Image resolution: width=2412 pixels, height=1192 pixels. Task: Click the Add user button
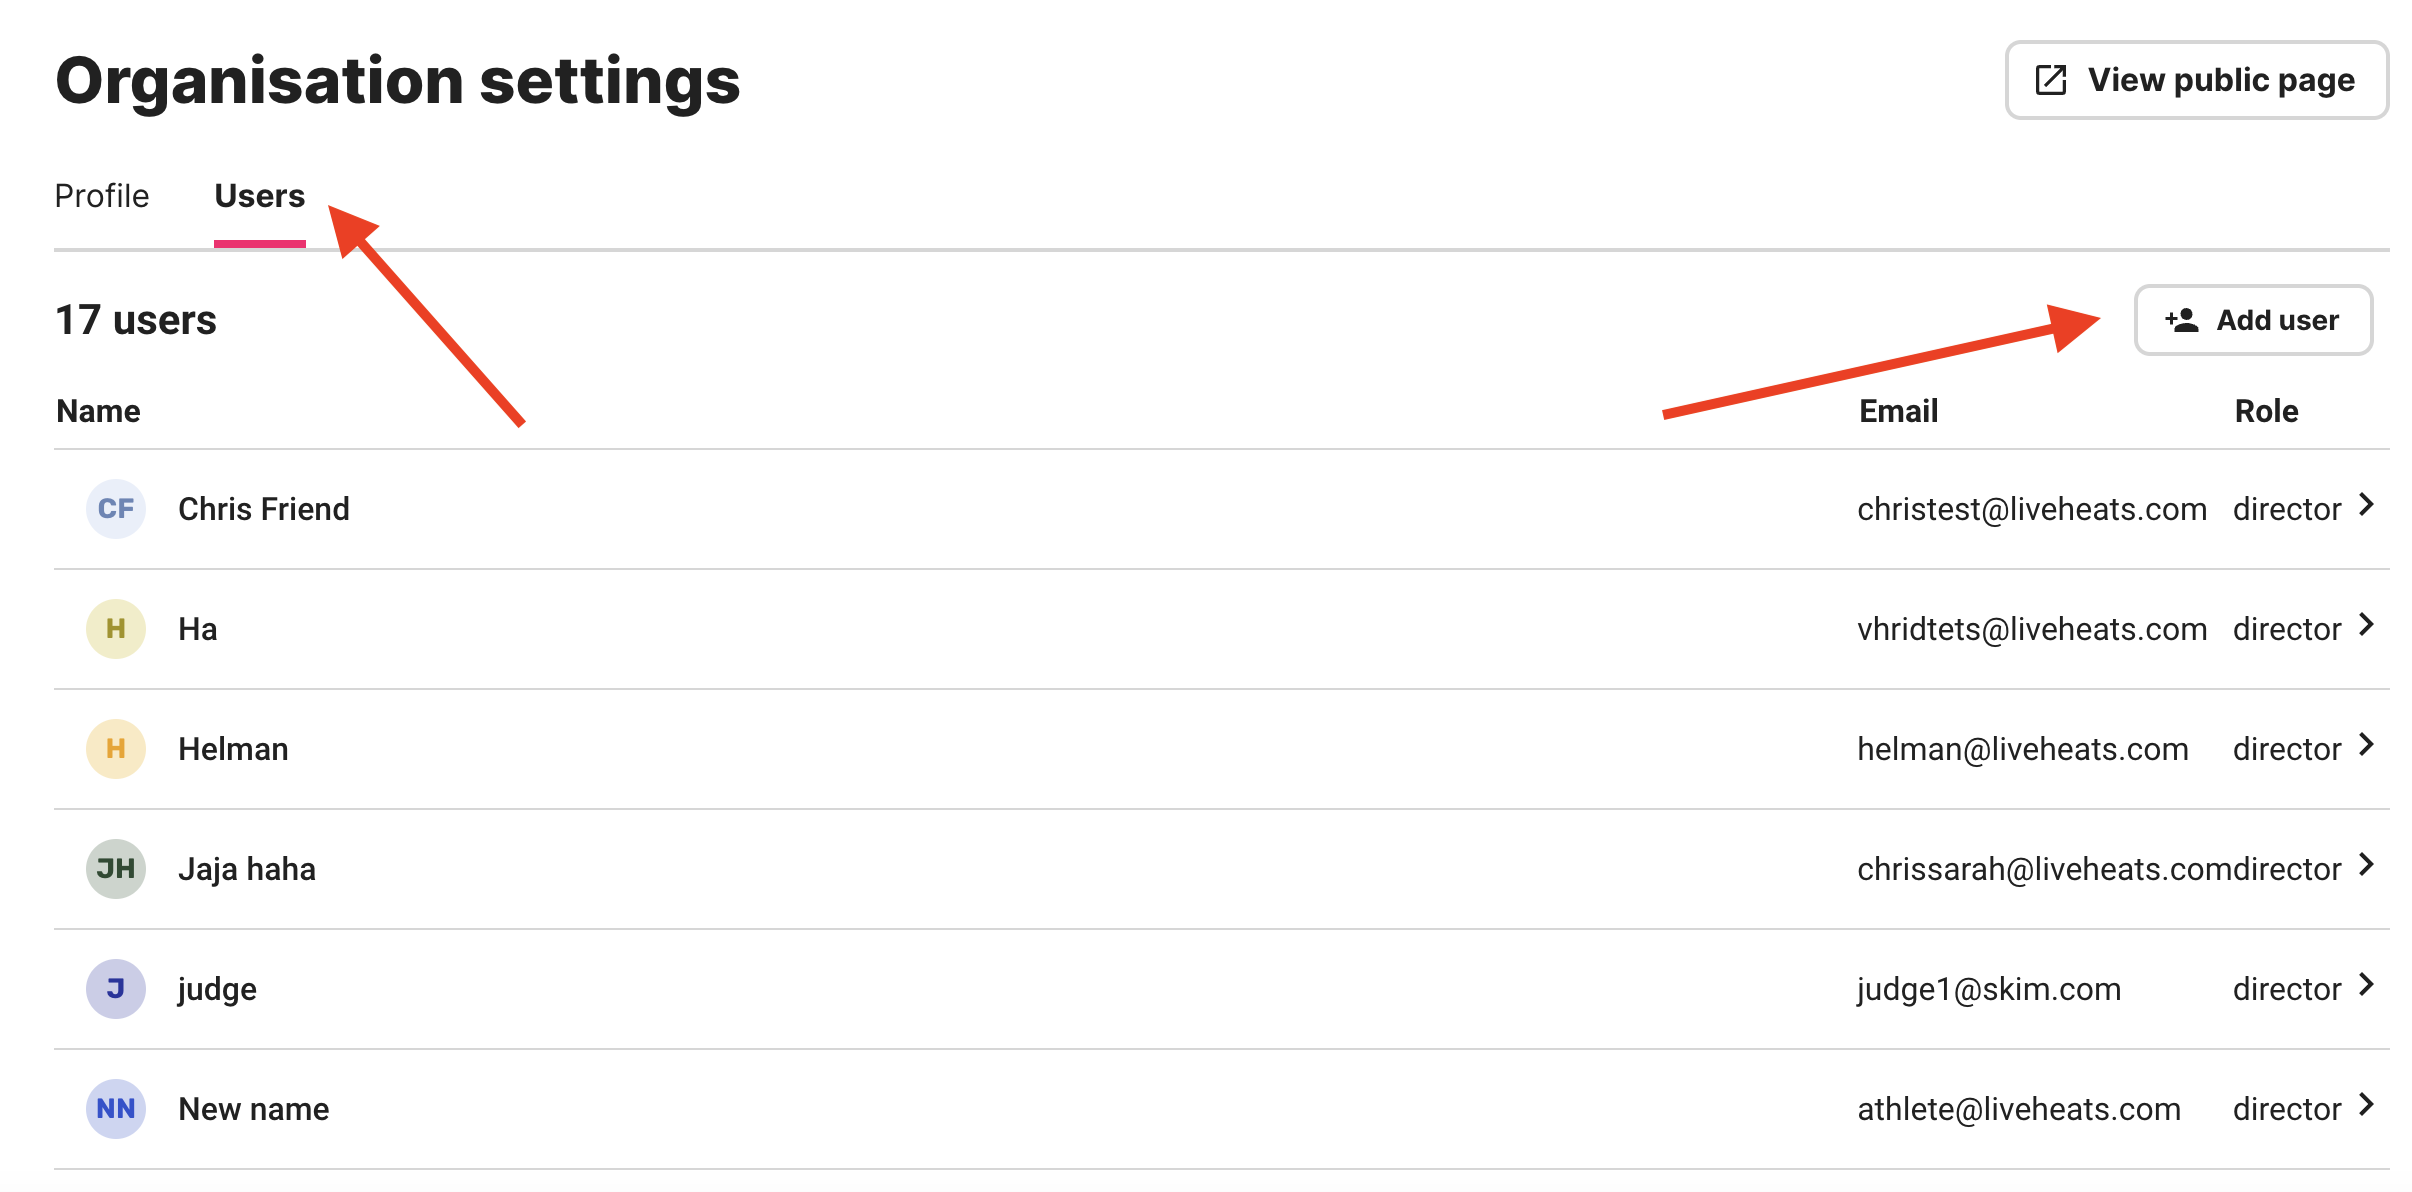pos(2253,320)
